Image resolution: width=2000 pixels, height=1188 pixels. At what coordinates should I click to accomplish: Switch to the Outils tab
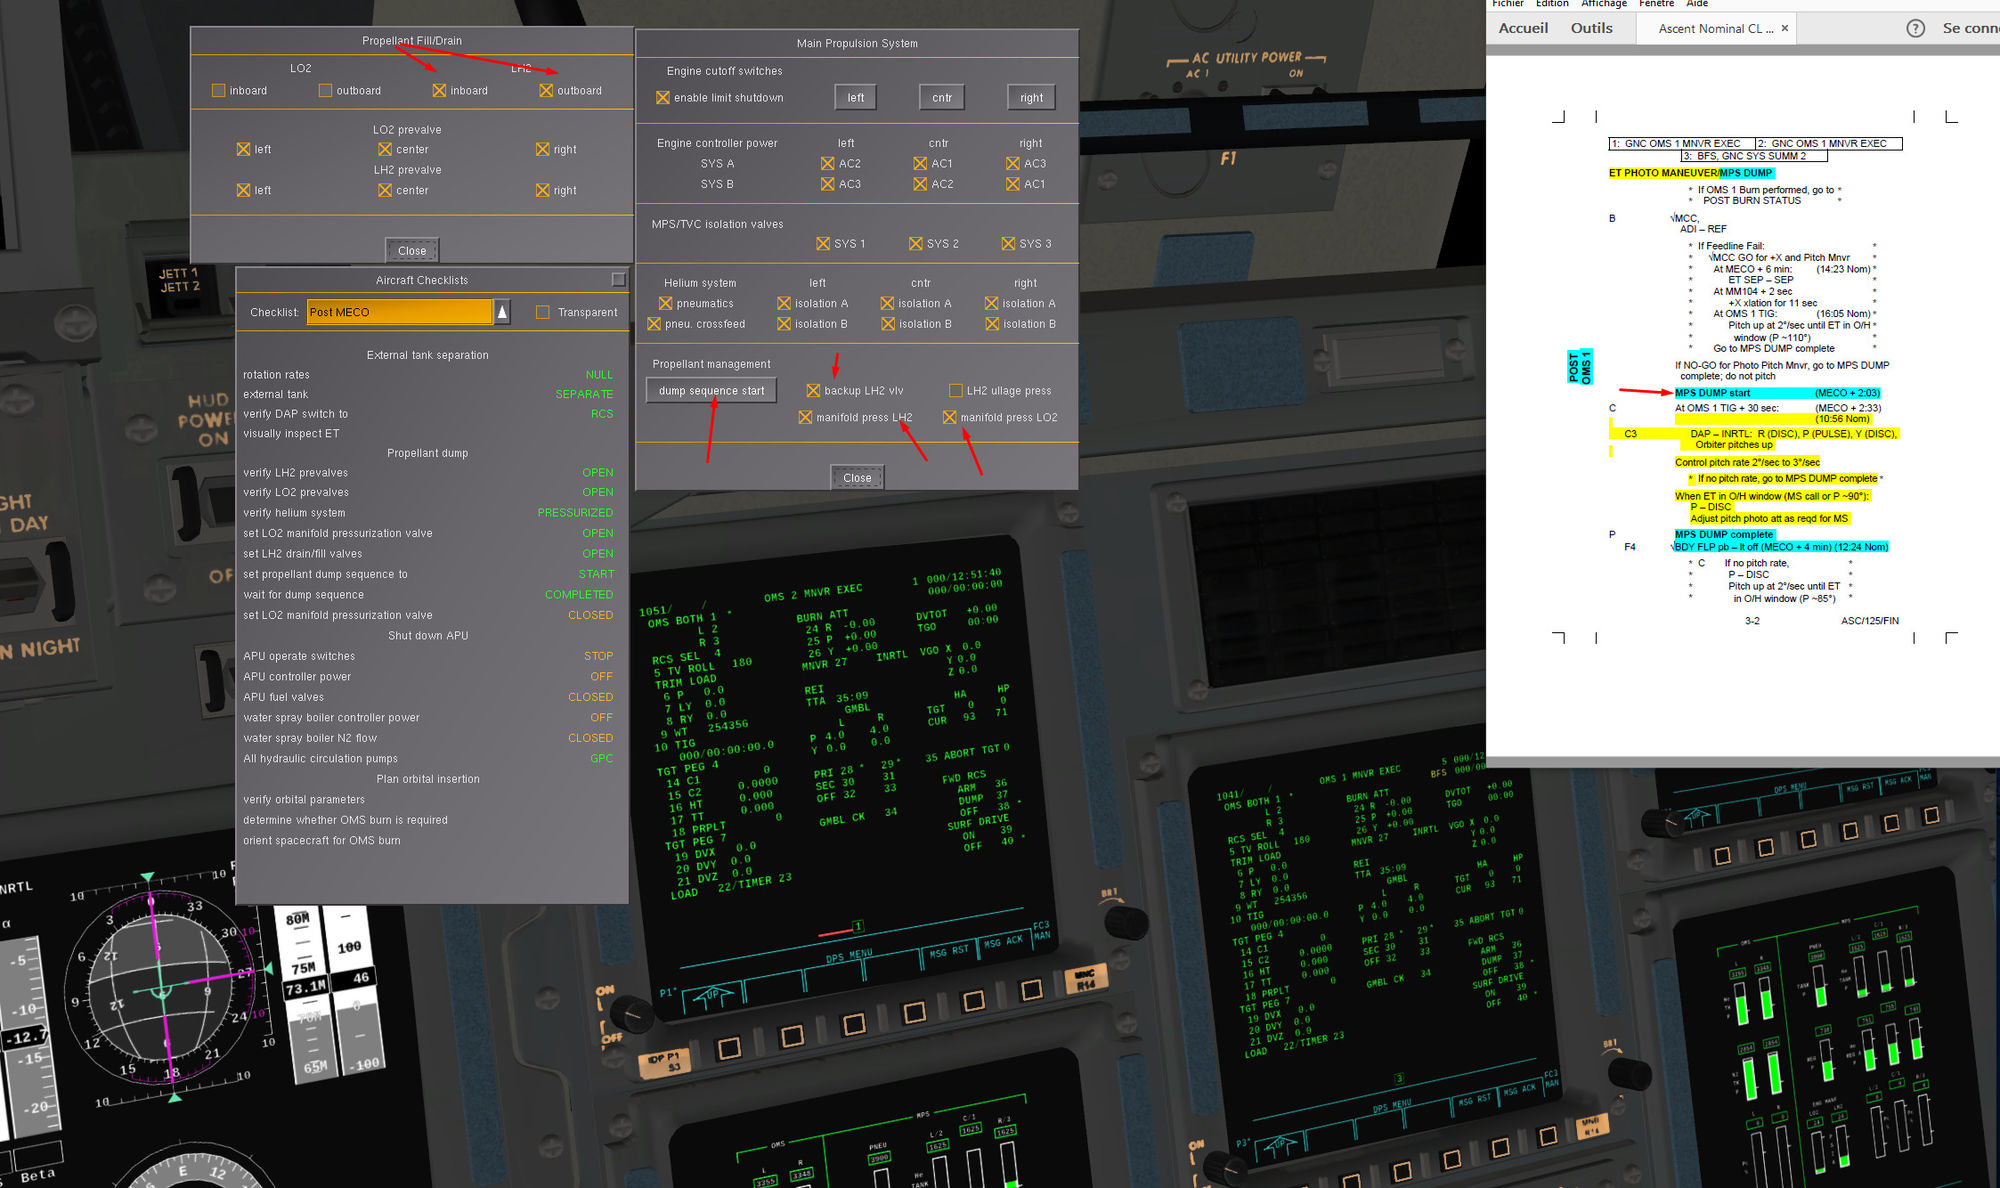pos(1591,29)
